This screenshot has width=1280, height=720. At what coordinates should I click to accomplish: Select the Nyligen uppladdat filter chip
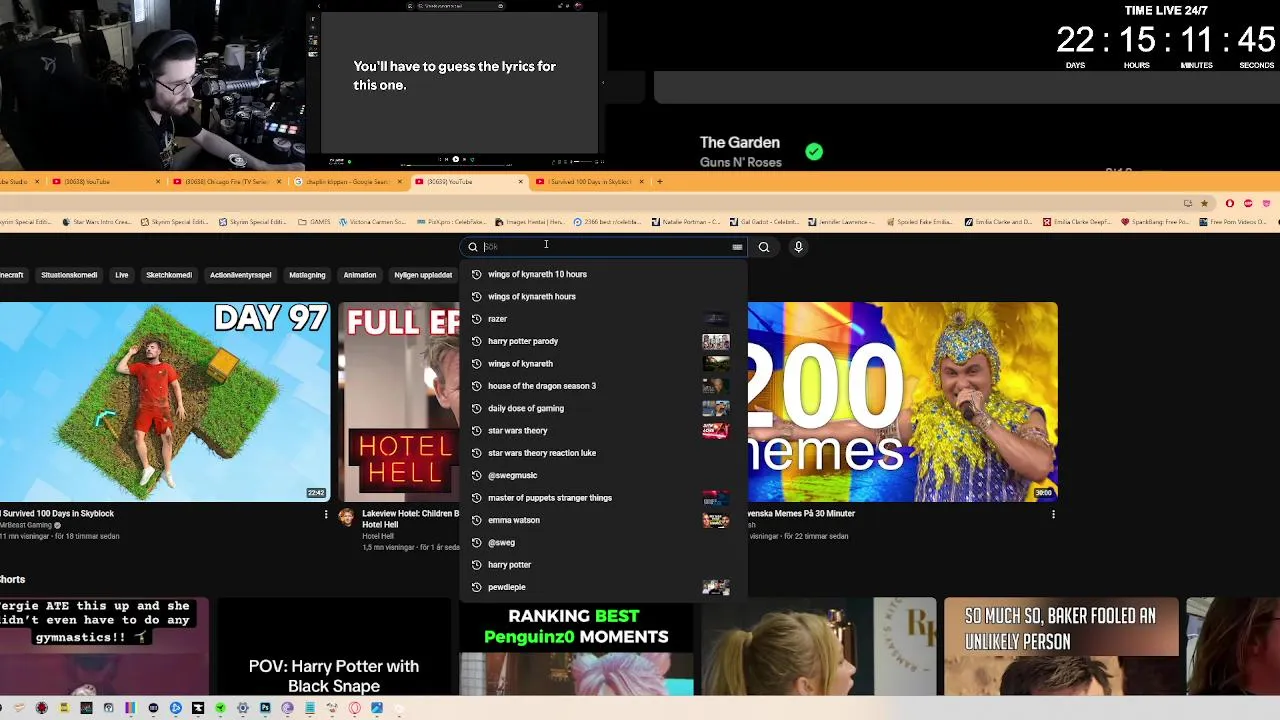(423, 275)
